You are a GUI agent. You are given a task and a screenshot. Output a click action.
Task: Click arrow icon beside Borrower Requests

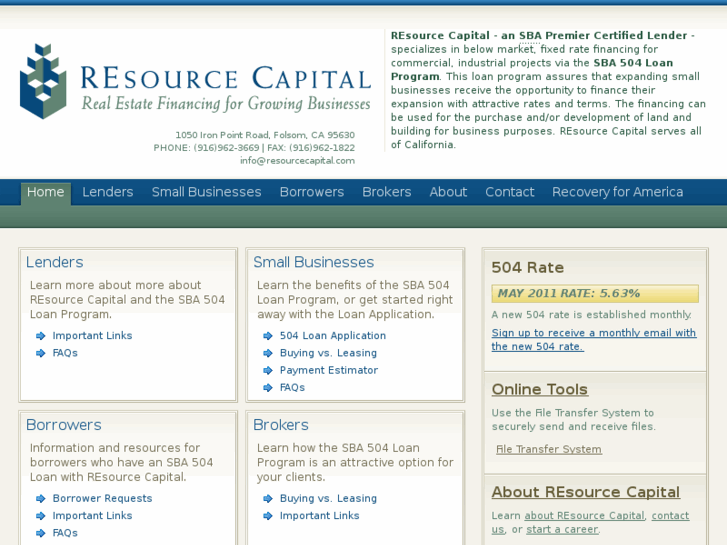point(41,499)
